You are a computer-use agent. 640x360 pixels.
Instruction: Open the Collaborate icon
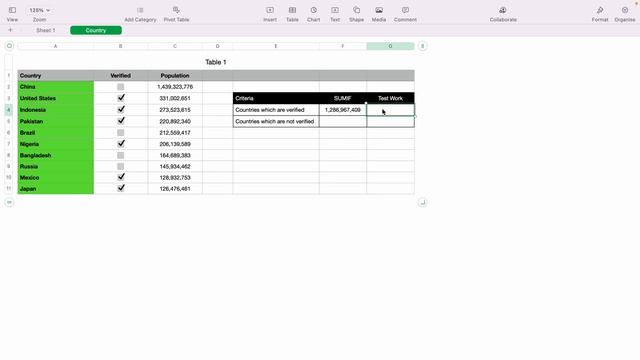(503, 10)
